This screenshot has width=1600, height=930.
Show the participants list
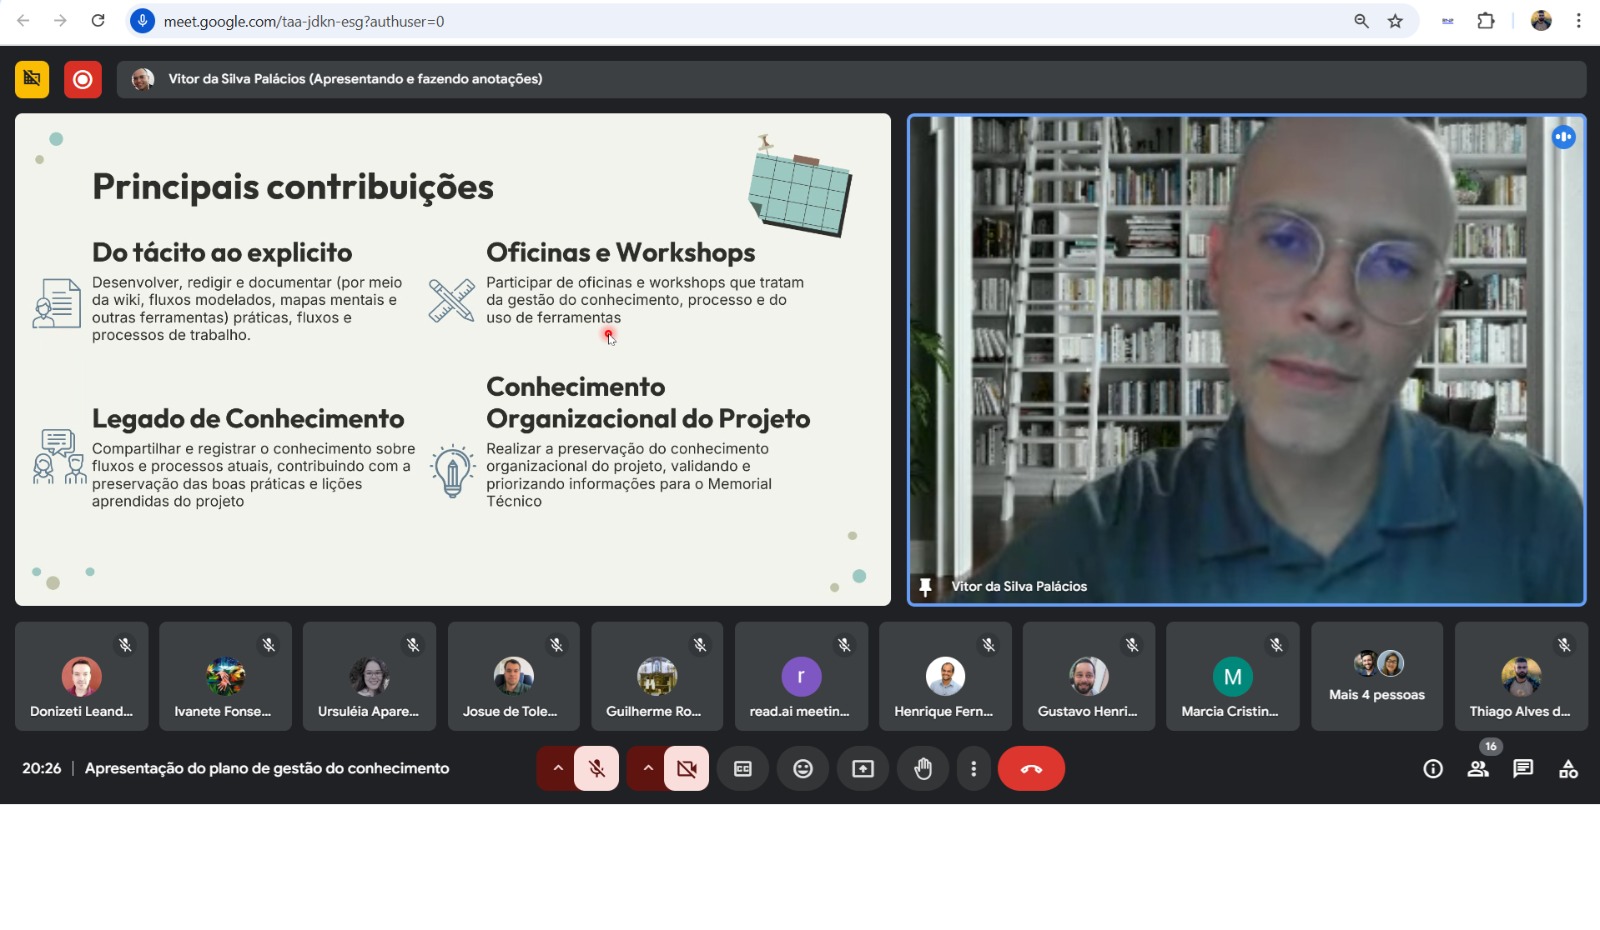coord(1478,769)
